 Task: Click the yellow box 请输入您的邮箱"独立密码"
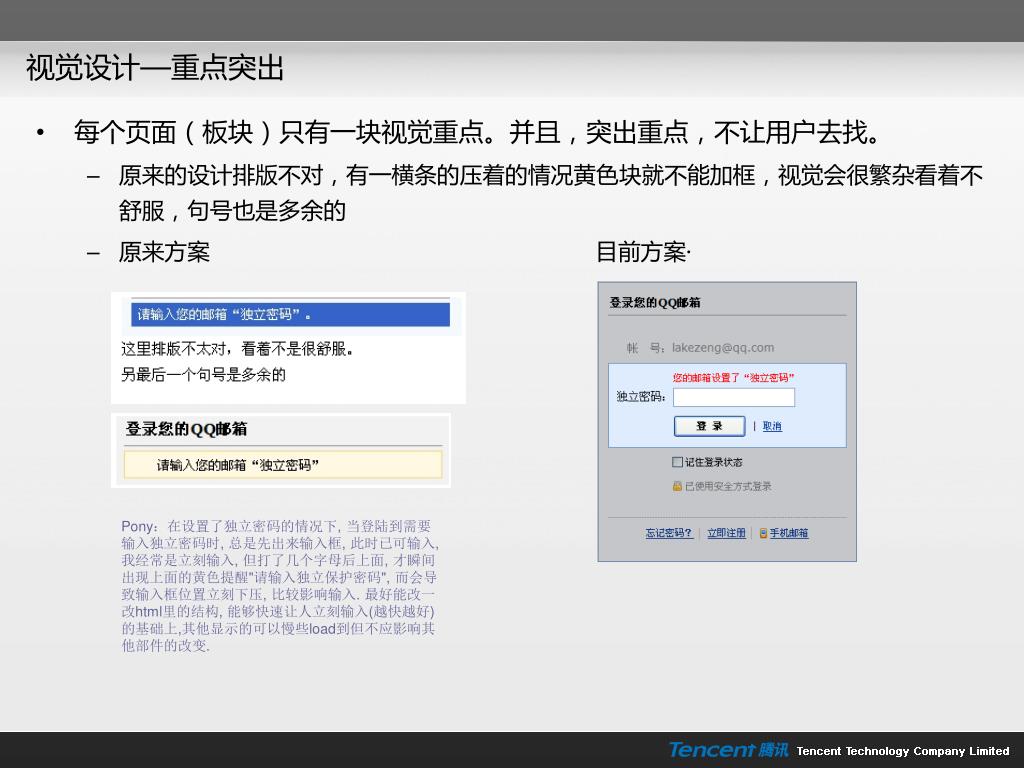283,465
